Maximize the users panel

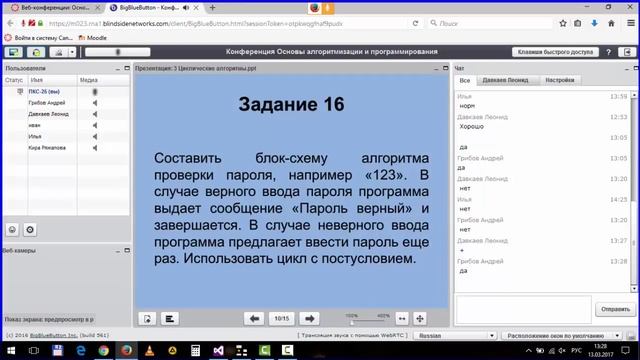[127, 68]
